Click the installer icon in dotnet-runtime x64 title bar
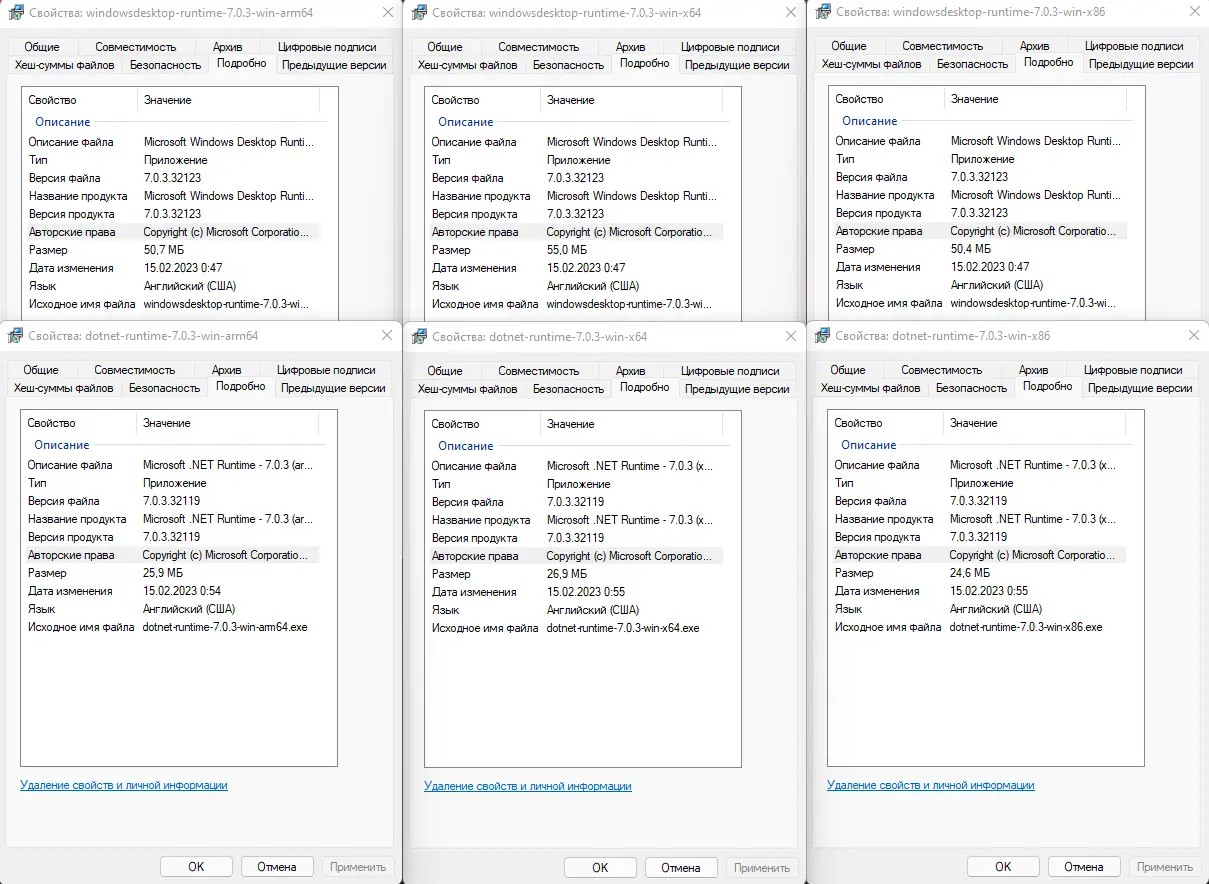The width and height of the screenshot is (1209, 884). [419, 337]
